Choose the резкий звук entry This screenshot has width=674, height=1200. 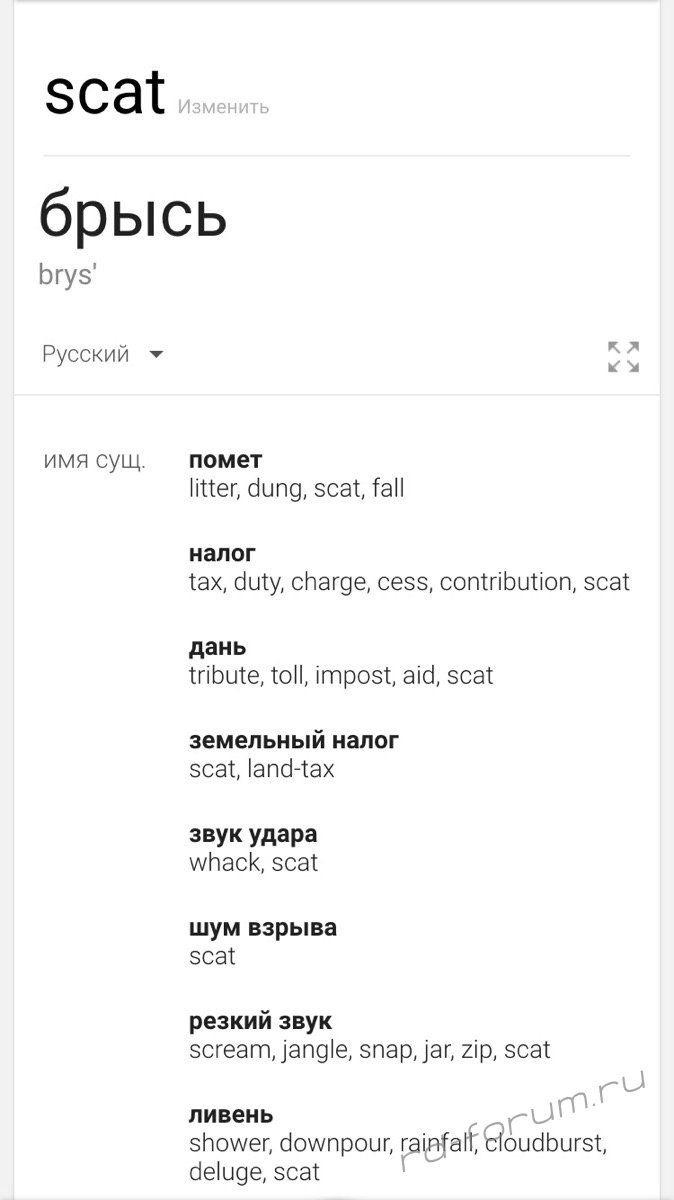coord(260,1021)
